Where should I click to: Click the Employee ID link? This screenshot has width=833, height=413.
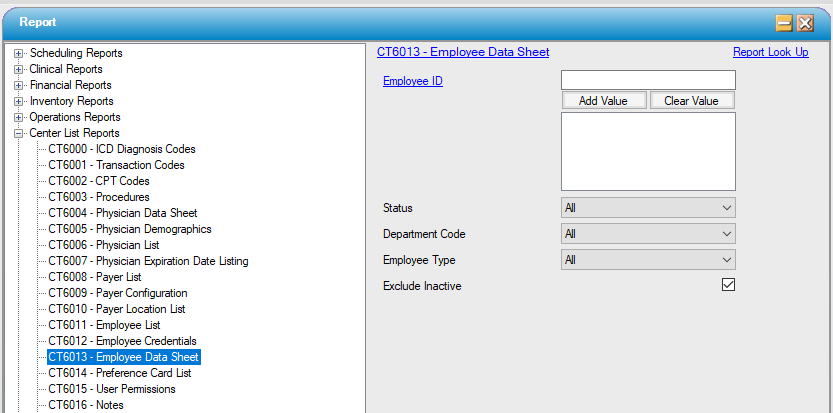[x=413, y=81]
